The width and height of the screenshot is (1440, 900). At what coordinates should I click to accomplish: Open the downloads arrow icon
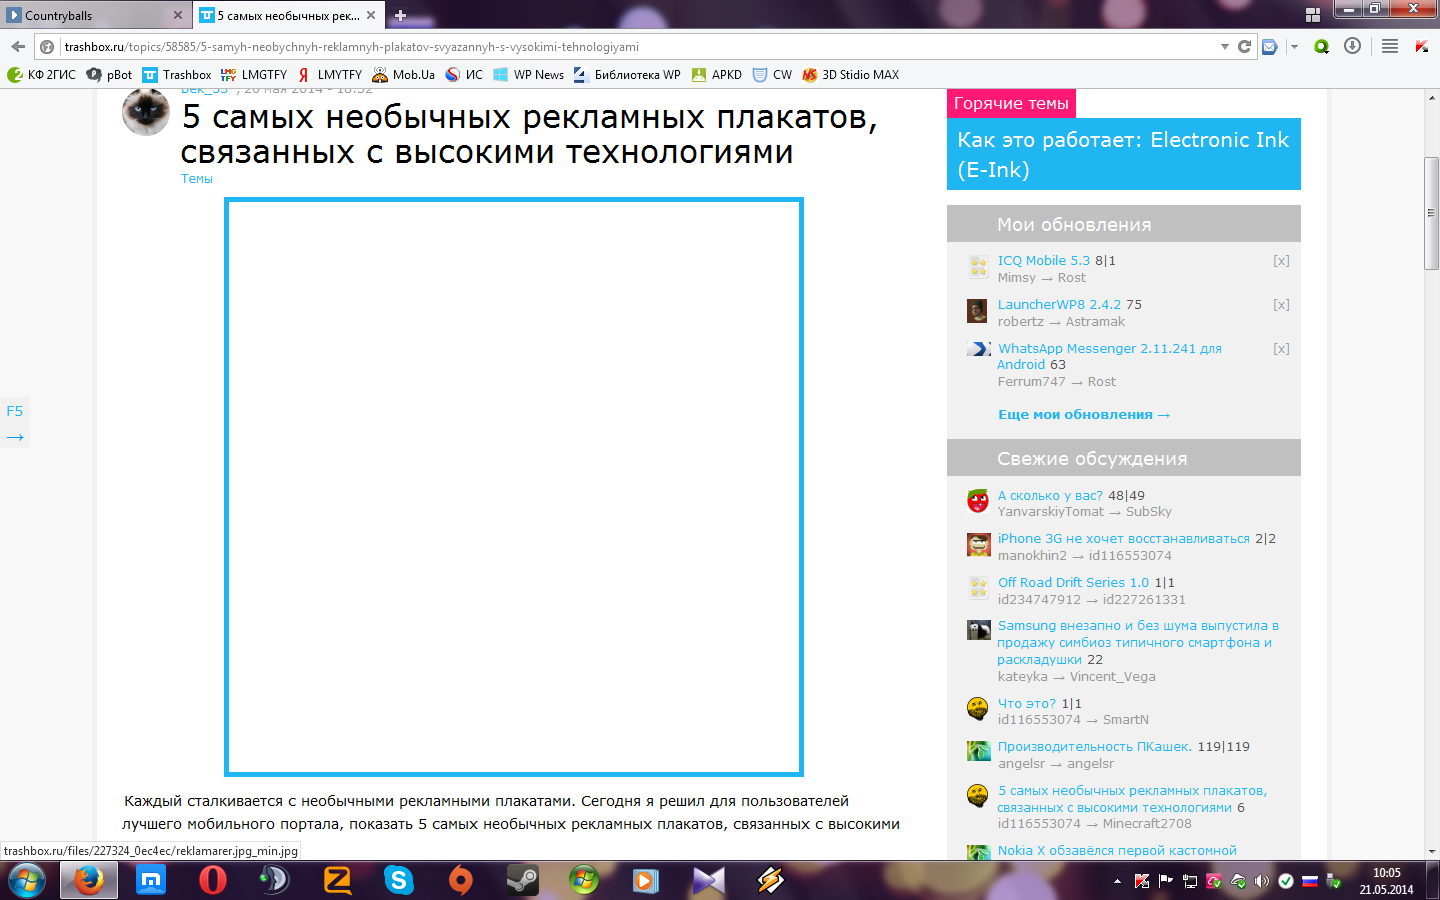[1352, 46]
